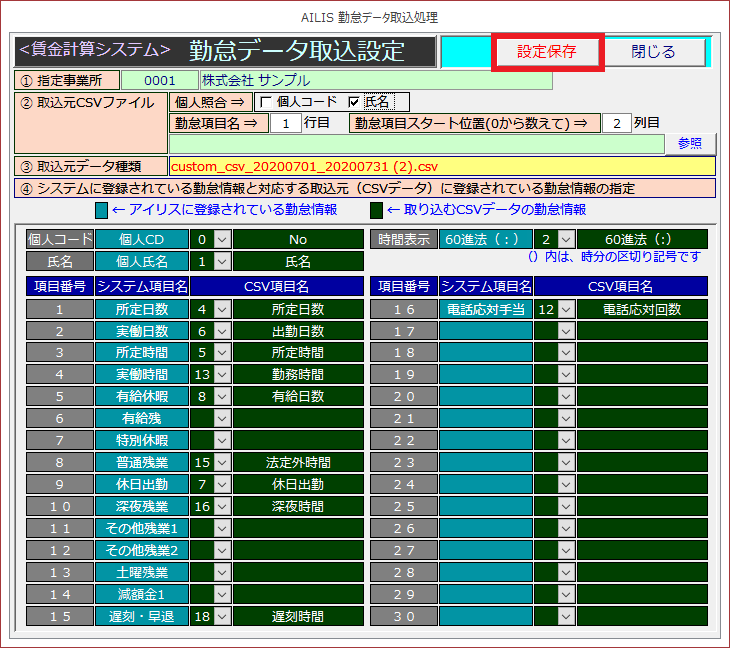Image resolution: width=730 pixels, height=648 pixels.
Task: Open the 個人氏名 column dropdown
Action: click(222, 261)
